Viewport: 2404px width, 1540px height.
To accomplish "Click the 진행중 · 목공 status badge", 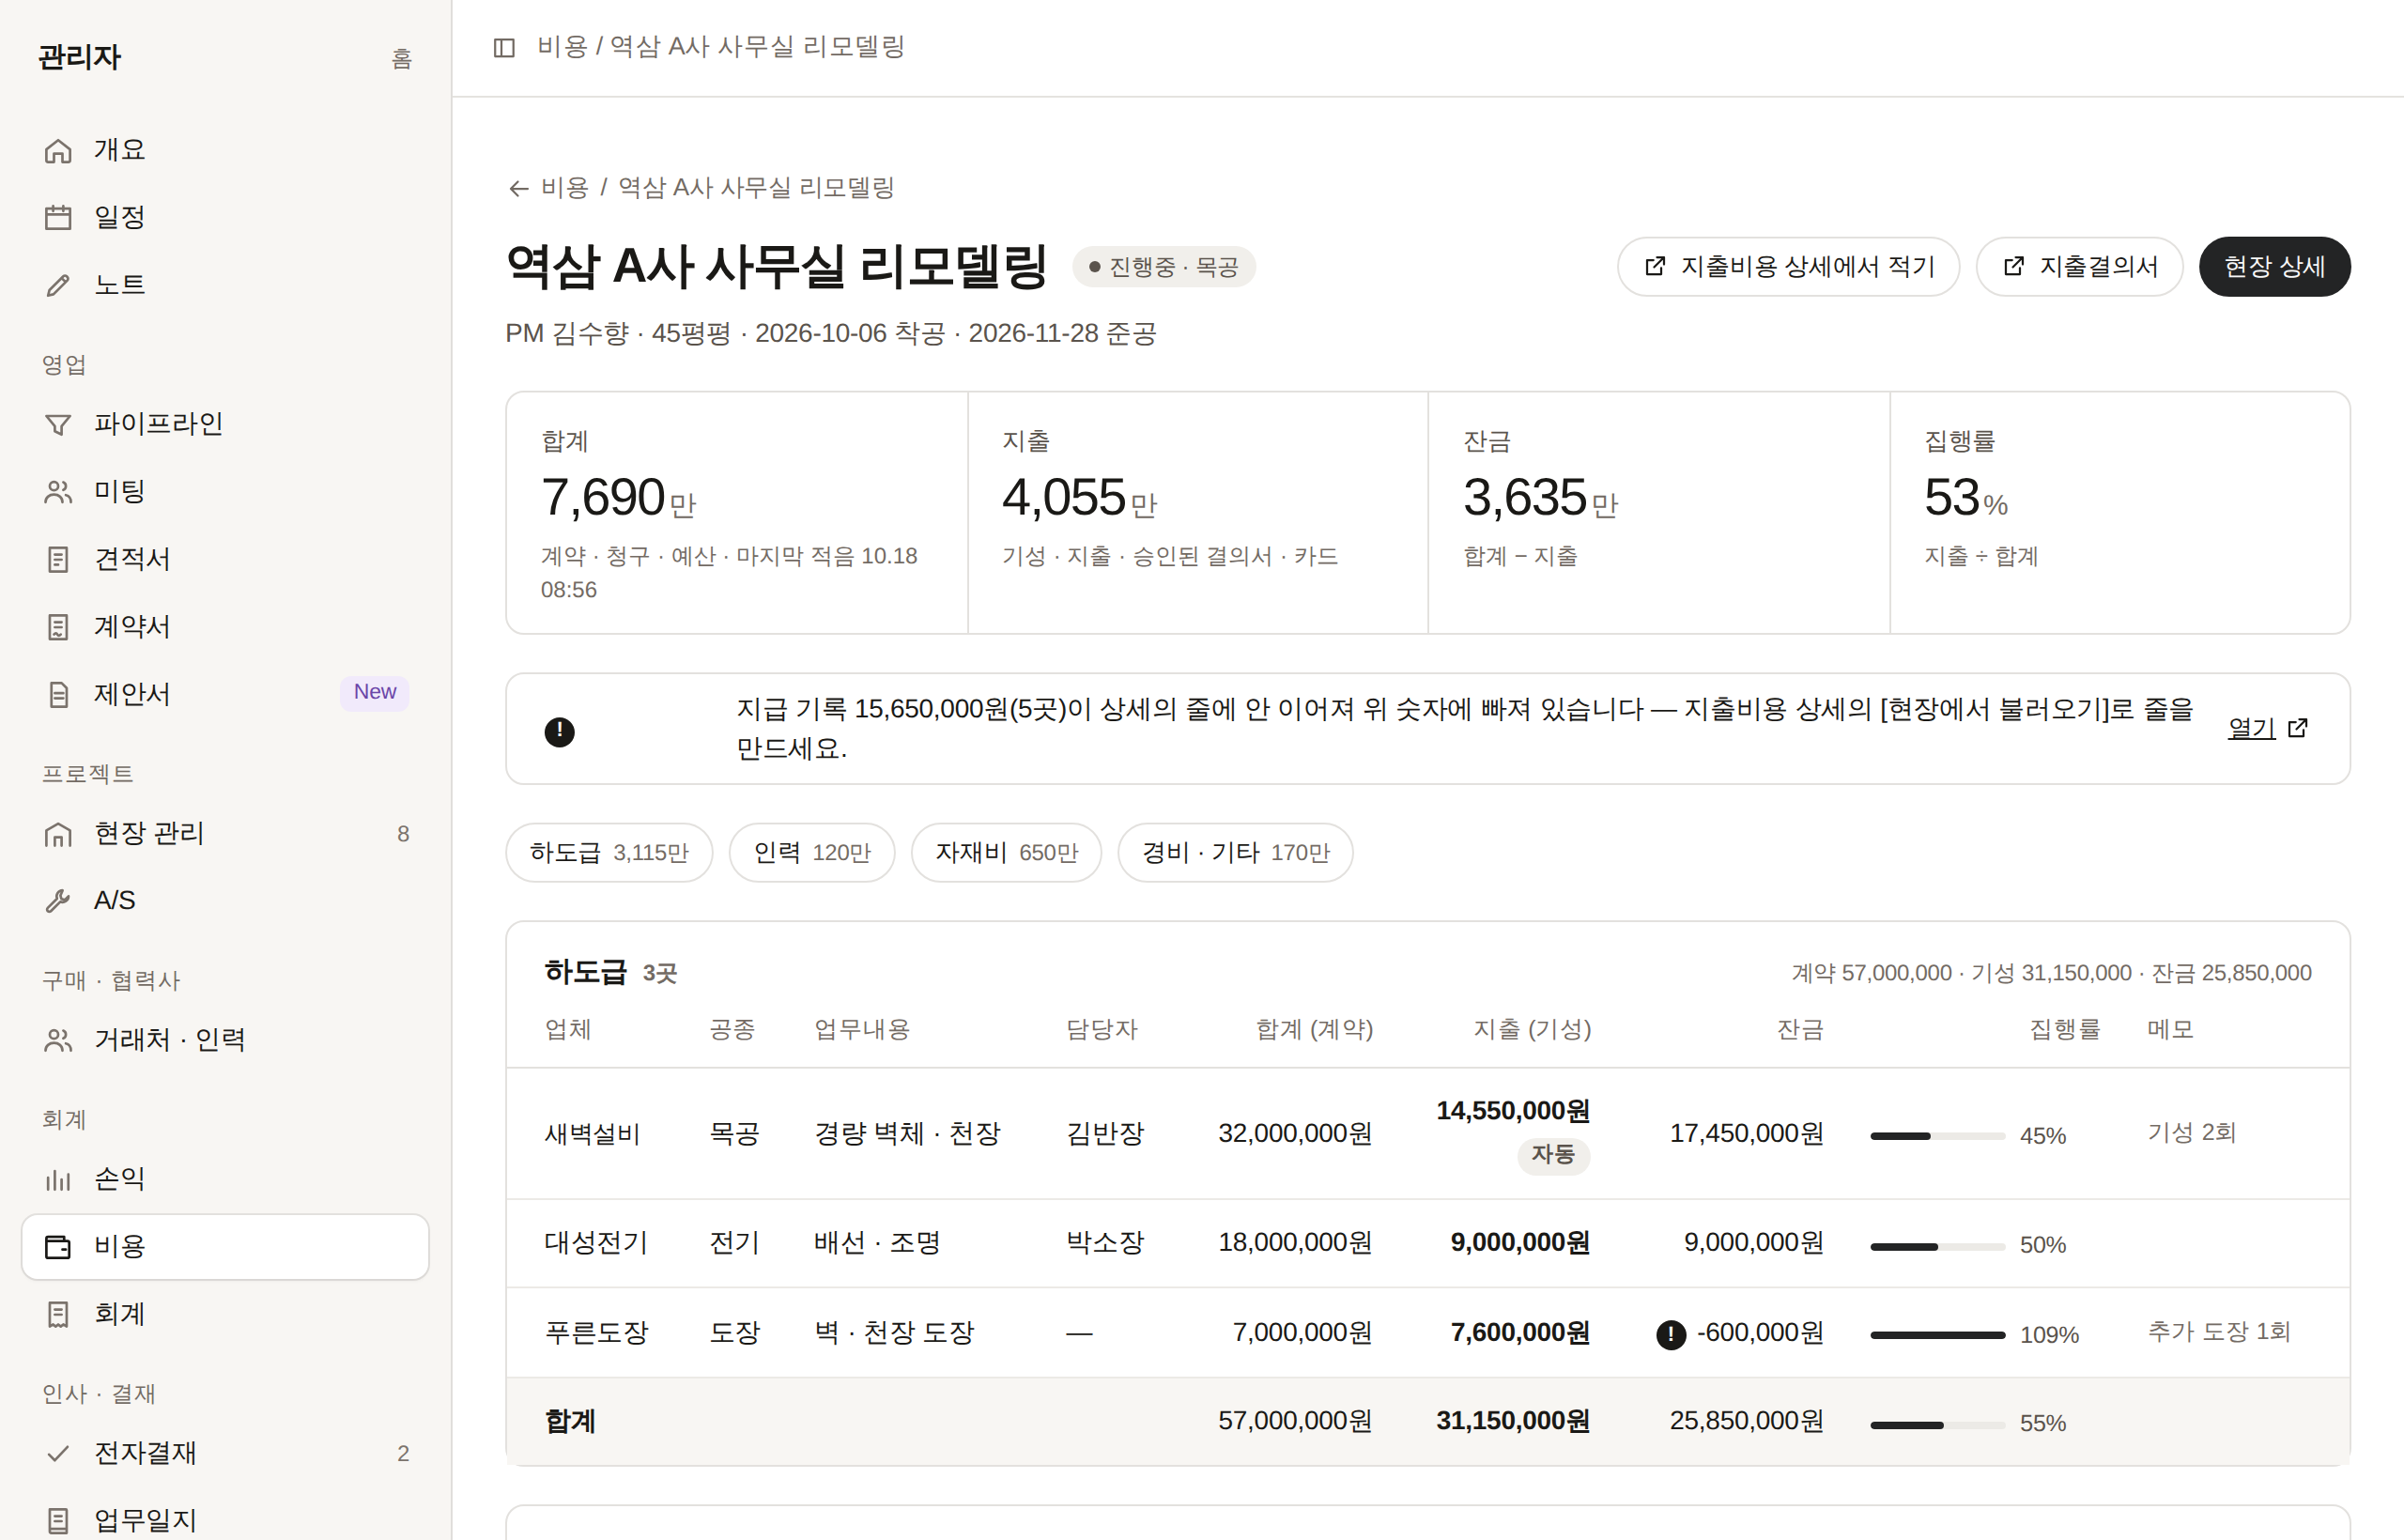I will click(1164, 267).
